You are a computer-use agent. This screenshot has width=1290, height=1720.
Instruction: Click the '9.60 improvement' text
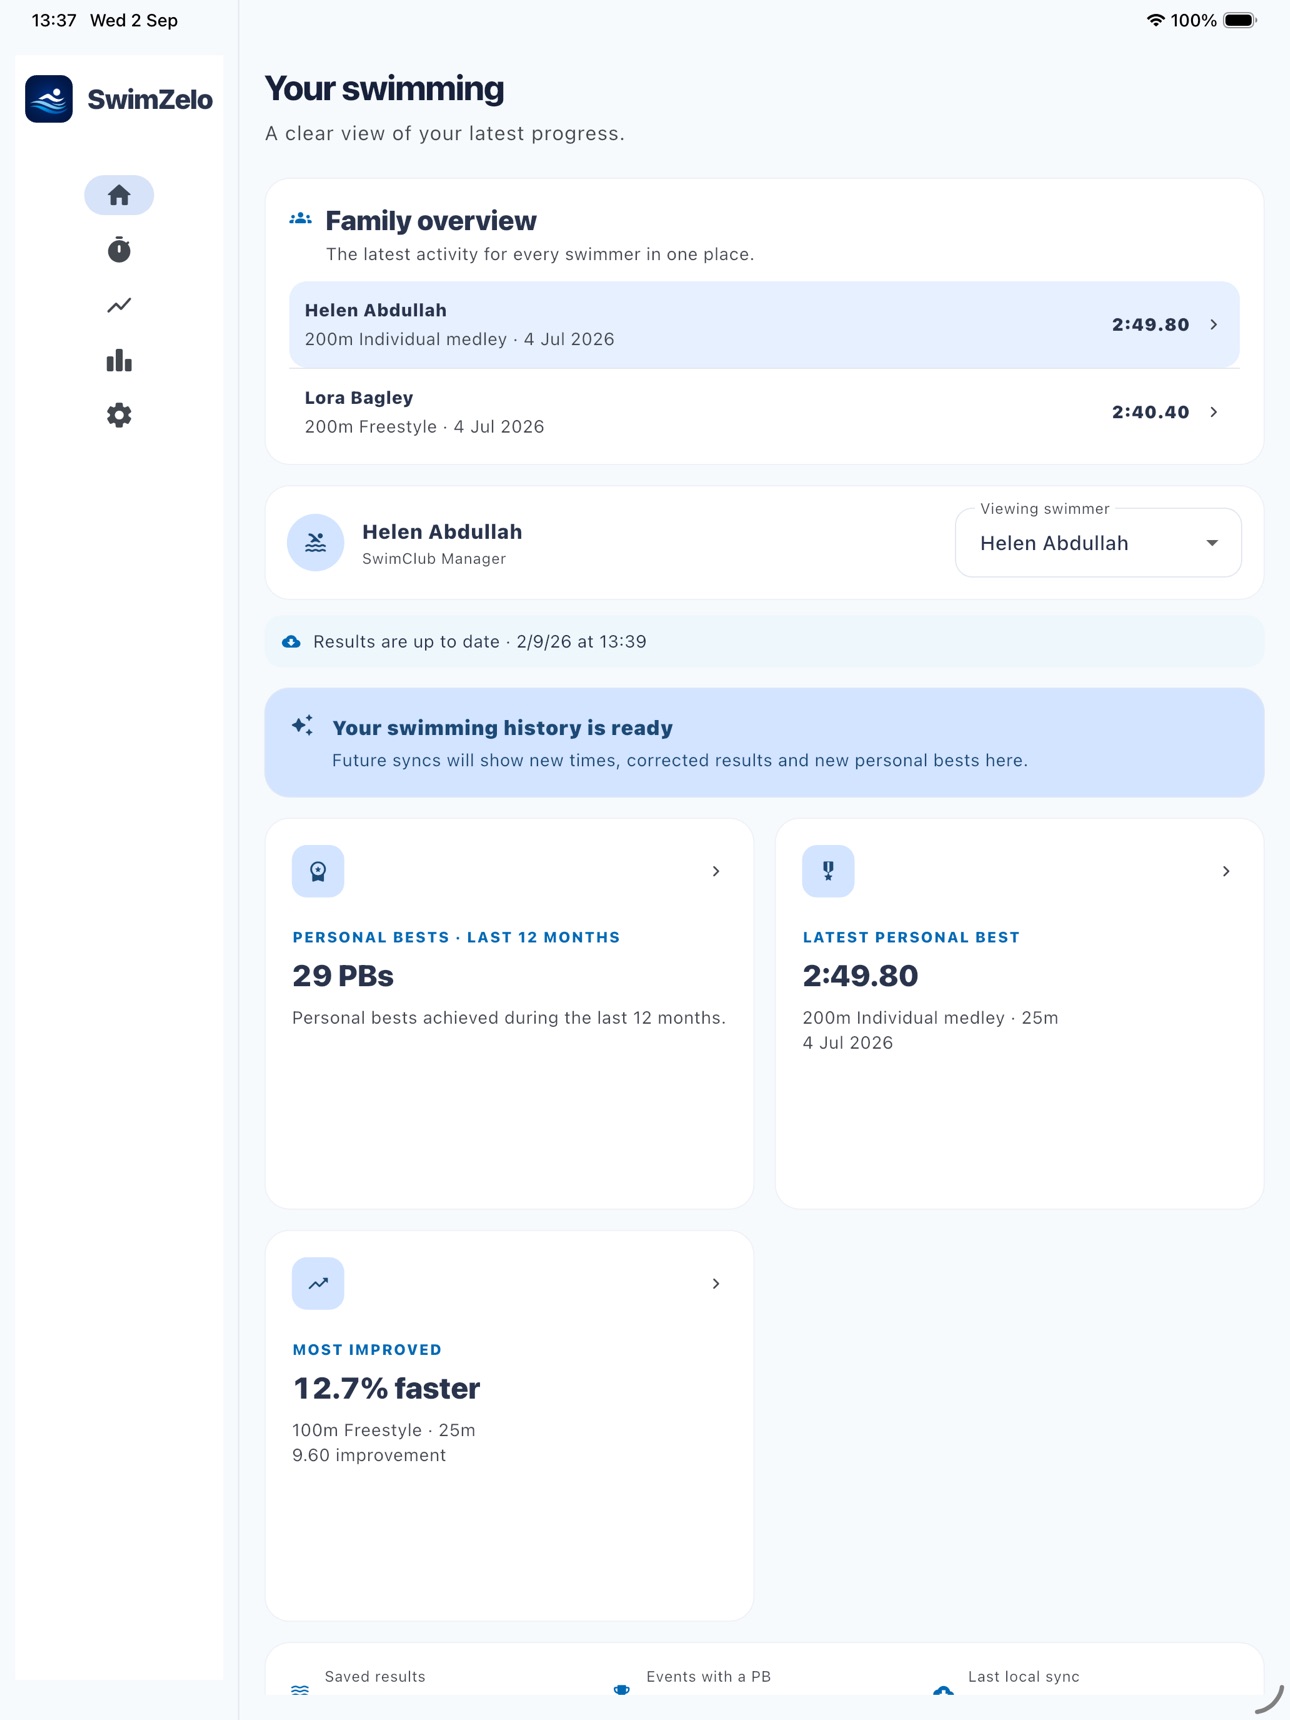click(369, 1455)
